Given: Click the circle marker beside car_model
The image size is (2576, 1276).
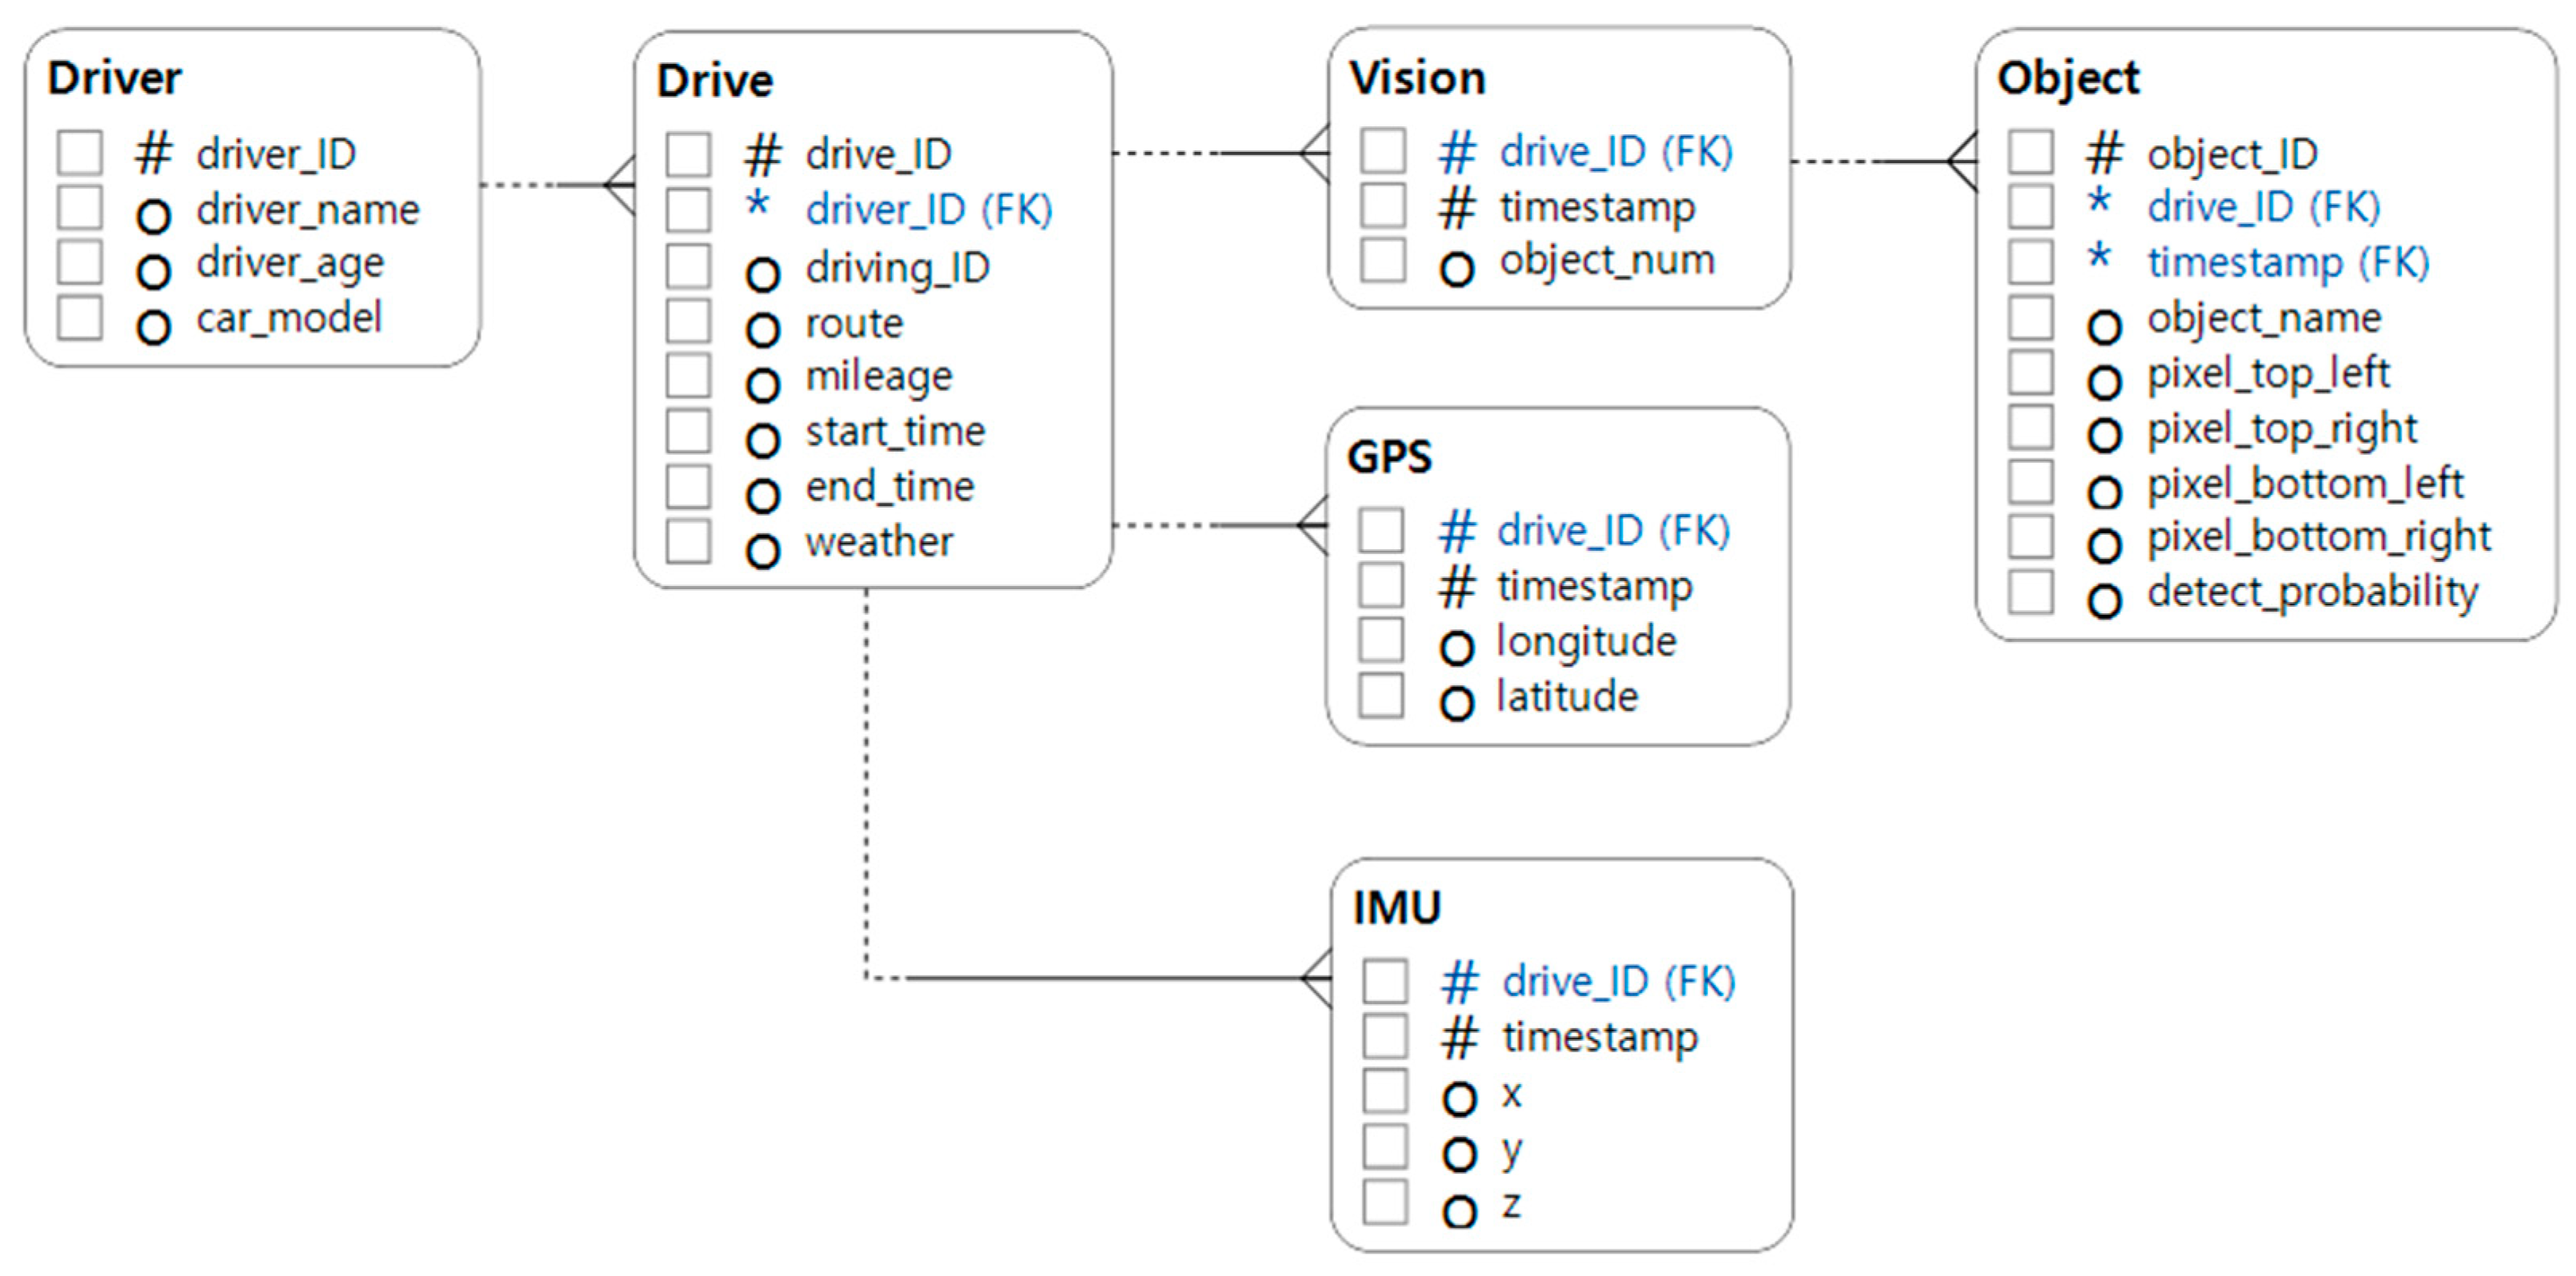Looking at the screenshot, I should (x=153, y=327).
